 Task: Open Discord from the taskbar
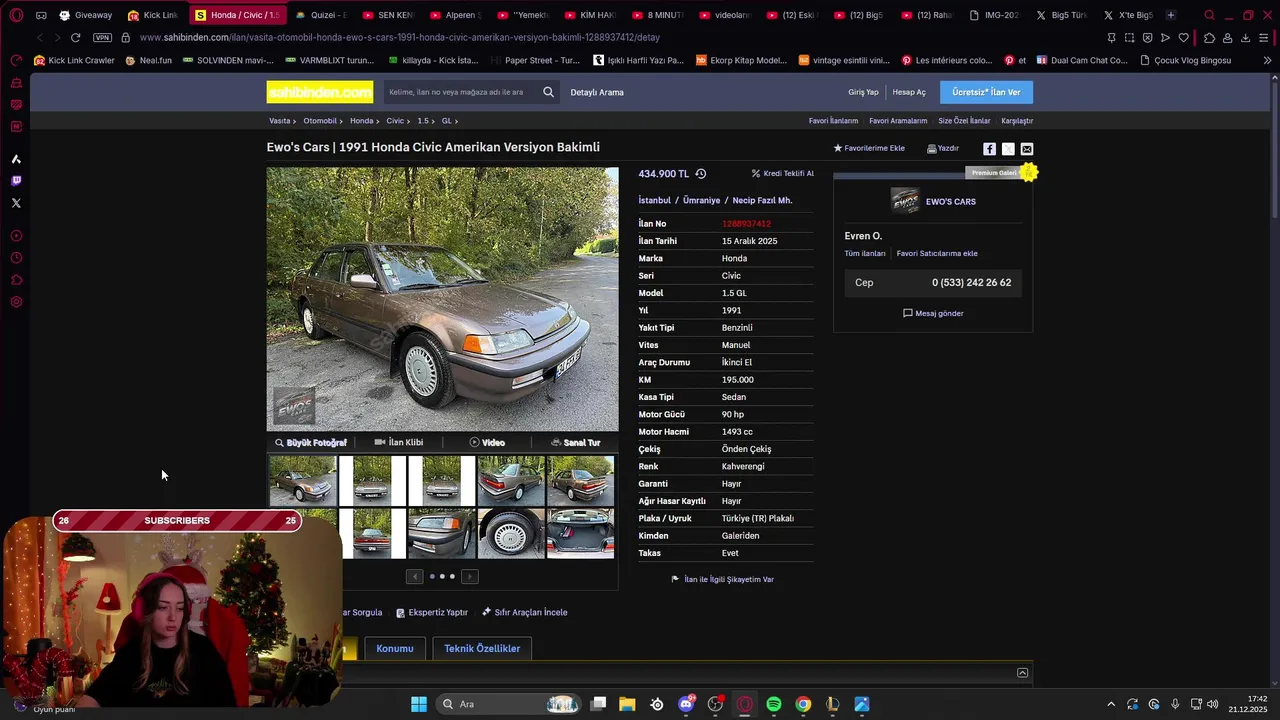(x=686, y=704)
